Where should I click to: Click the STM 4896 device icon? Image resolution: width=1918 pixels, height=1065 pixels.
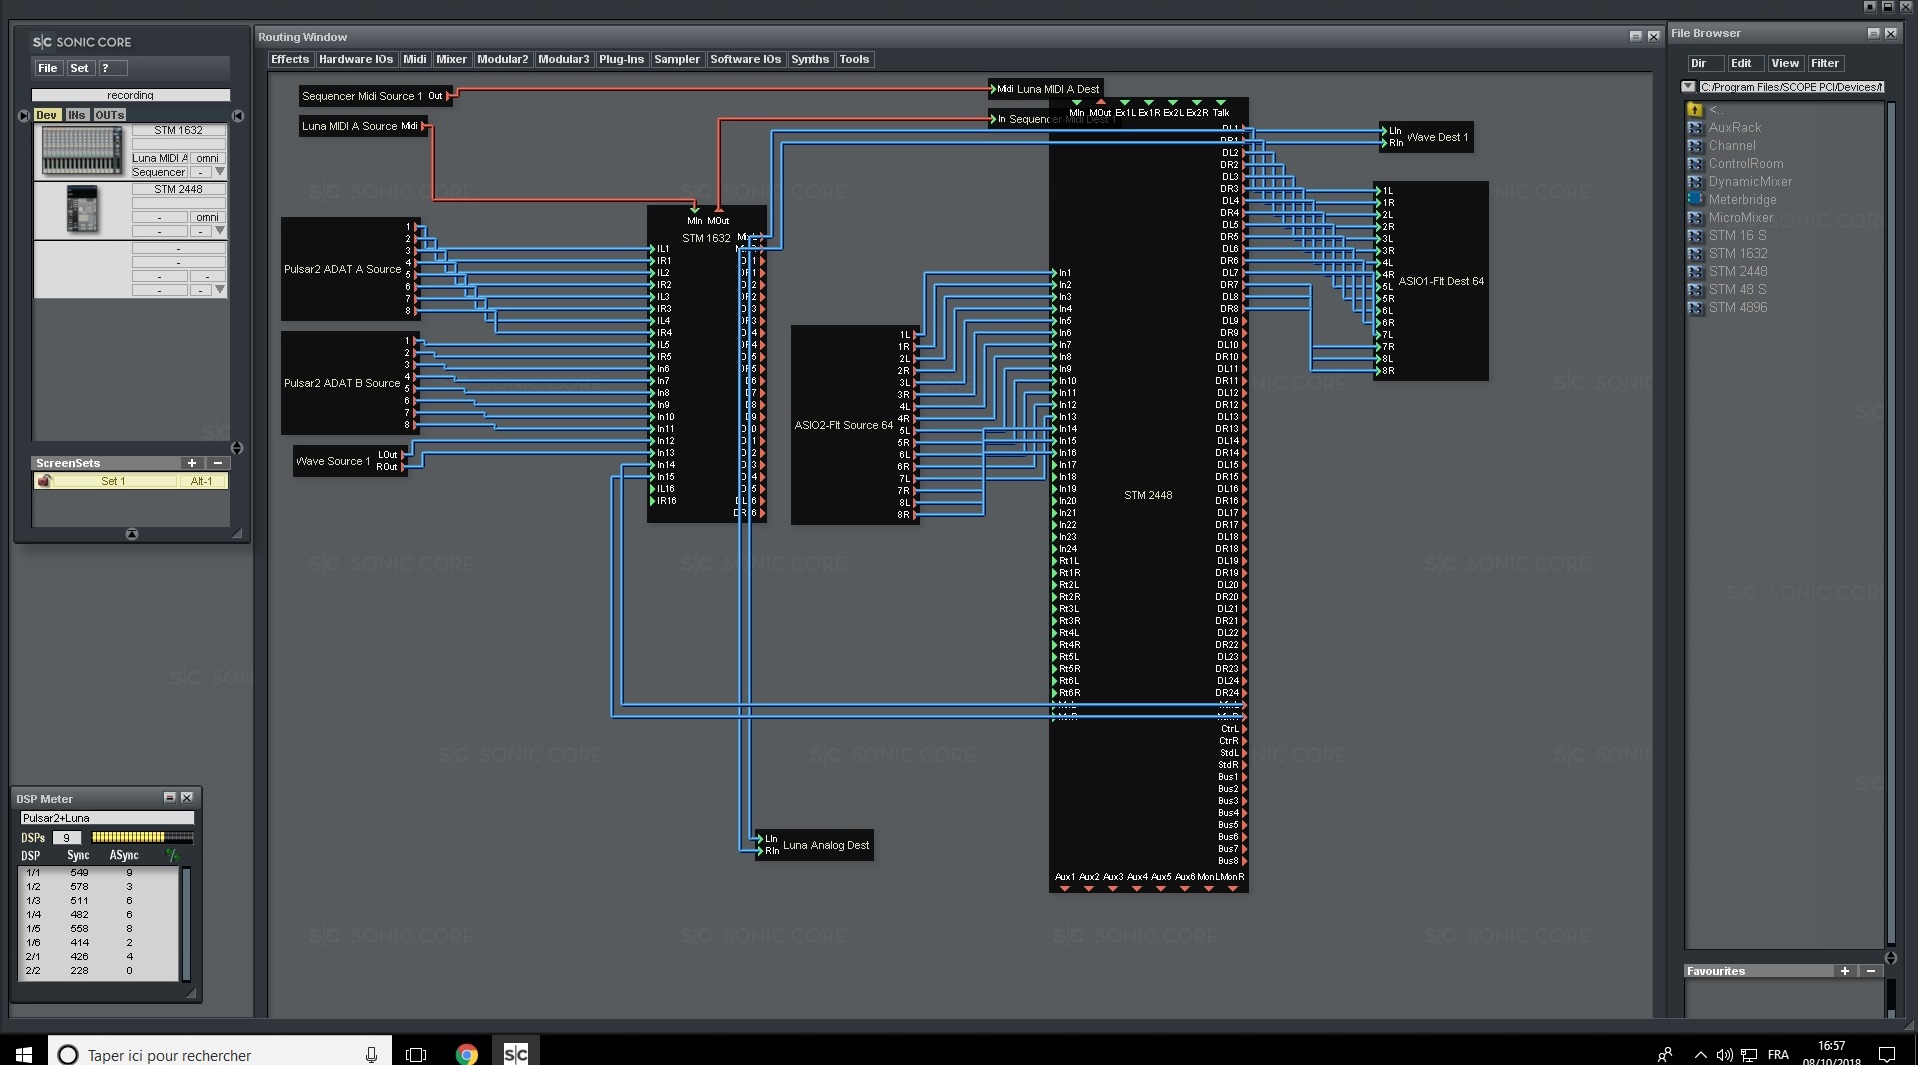point(1695,308)
